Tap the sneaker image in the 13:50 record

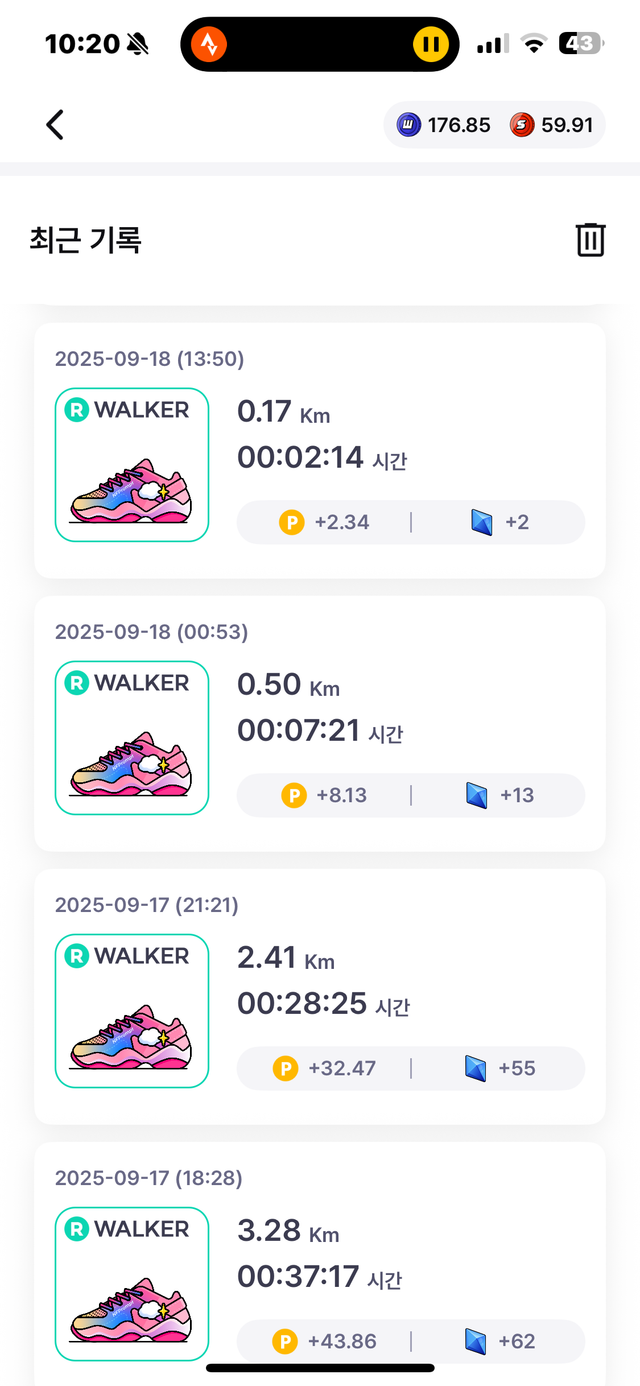(132, 488)
